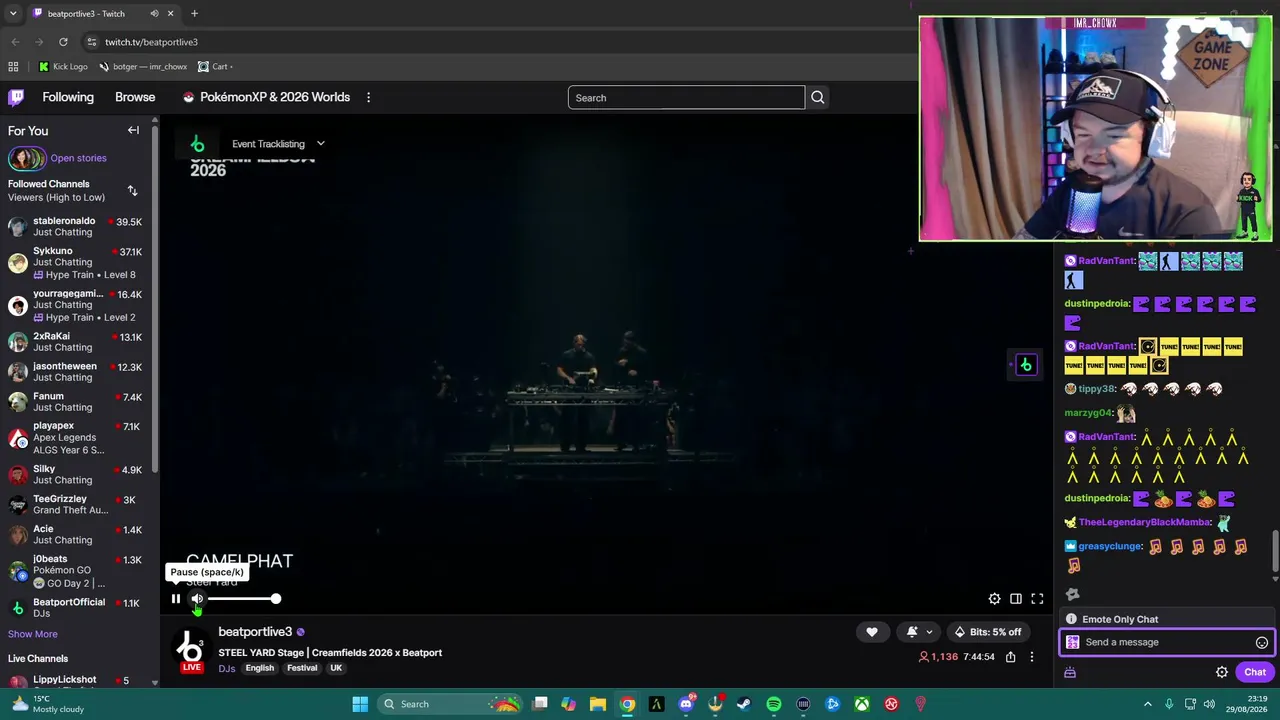Open Discord from the taskbar
The width and height of the screenshot is (1280, 720).
(x=686, y=704)
